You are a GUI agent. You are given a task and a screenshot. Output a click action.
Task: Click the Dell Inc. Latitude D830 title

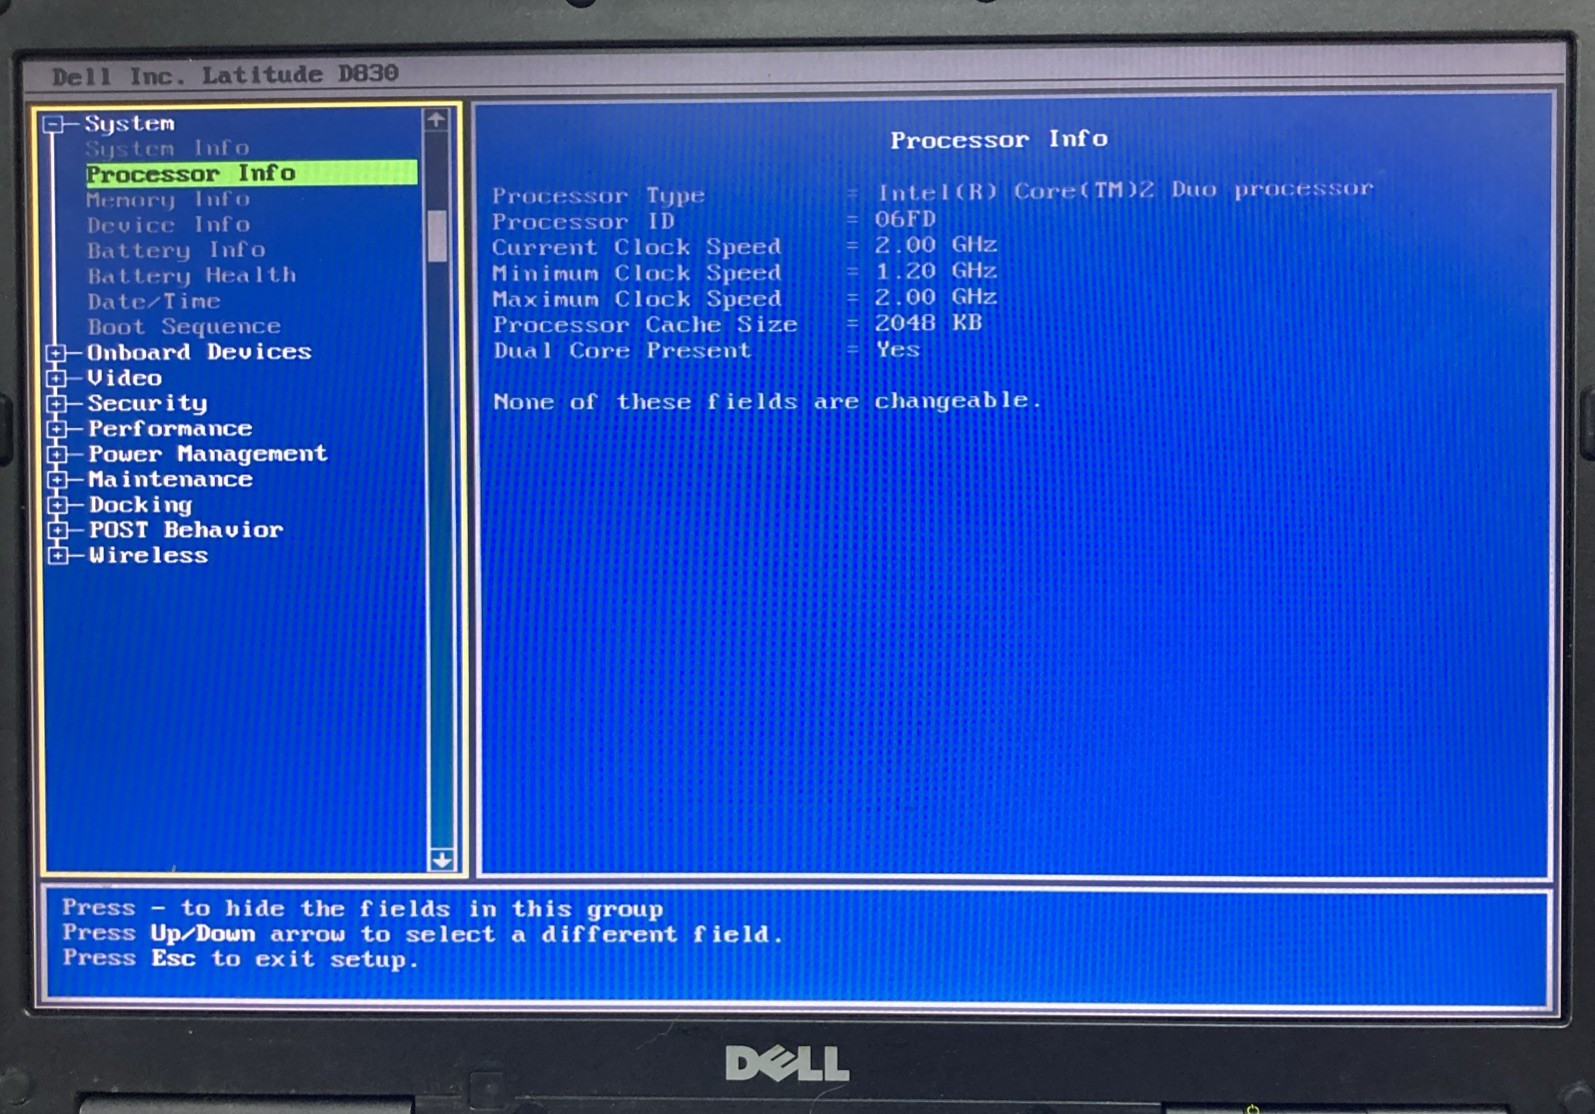point(225,75)
